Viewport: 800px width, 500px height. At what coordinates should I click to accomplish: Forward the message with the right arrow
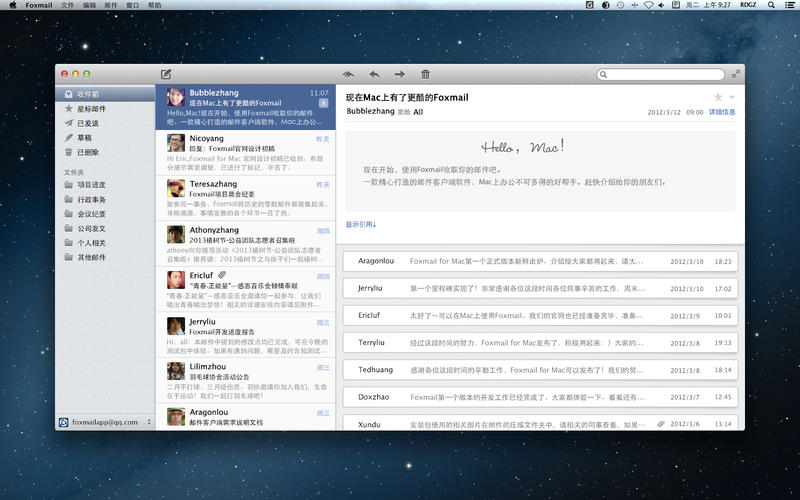click(399, 74)
